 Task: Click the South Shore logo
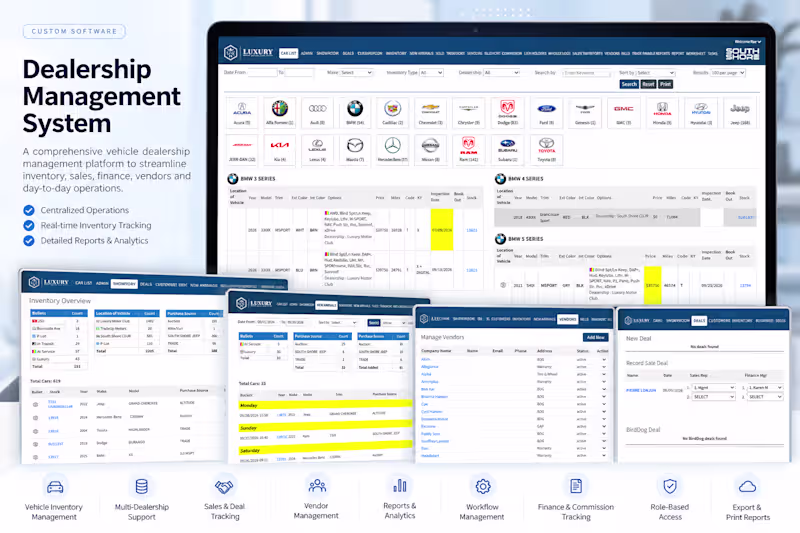pyautogui.click(x=743, y=53)
